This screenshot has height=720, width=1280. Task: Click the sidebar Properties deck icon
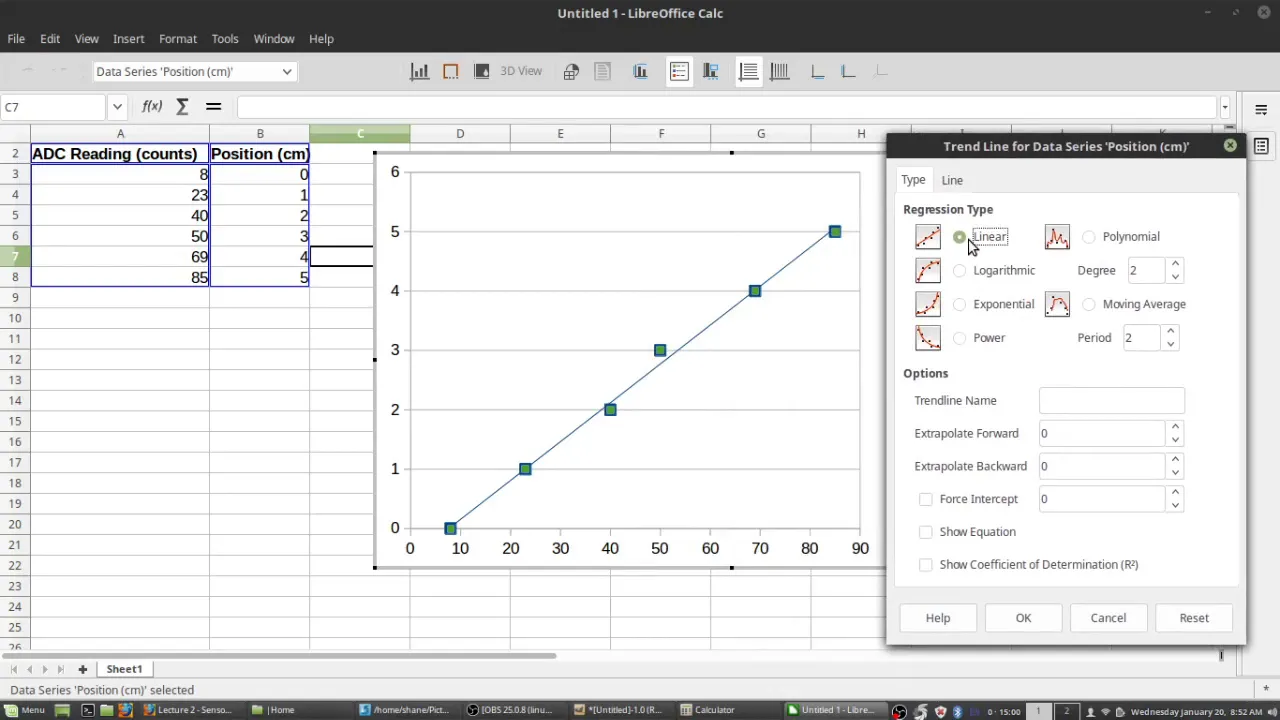coord(1261,146)
